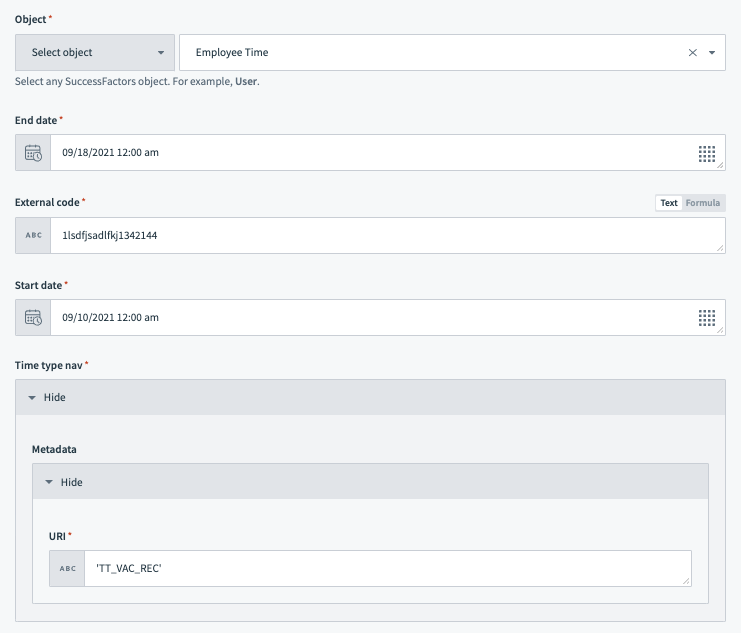Screen dimensions: 741x633
Task: Click the End date input field
Action: 370,153
